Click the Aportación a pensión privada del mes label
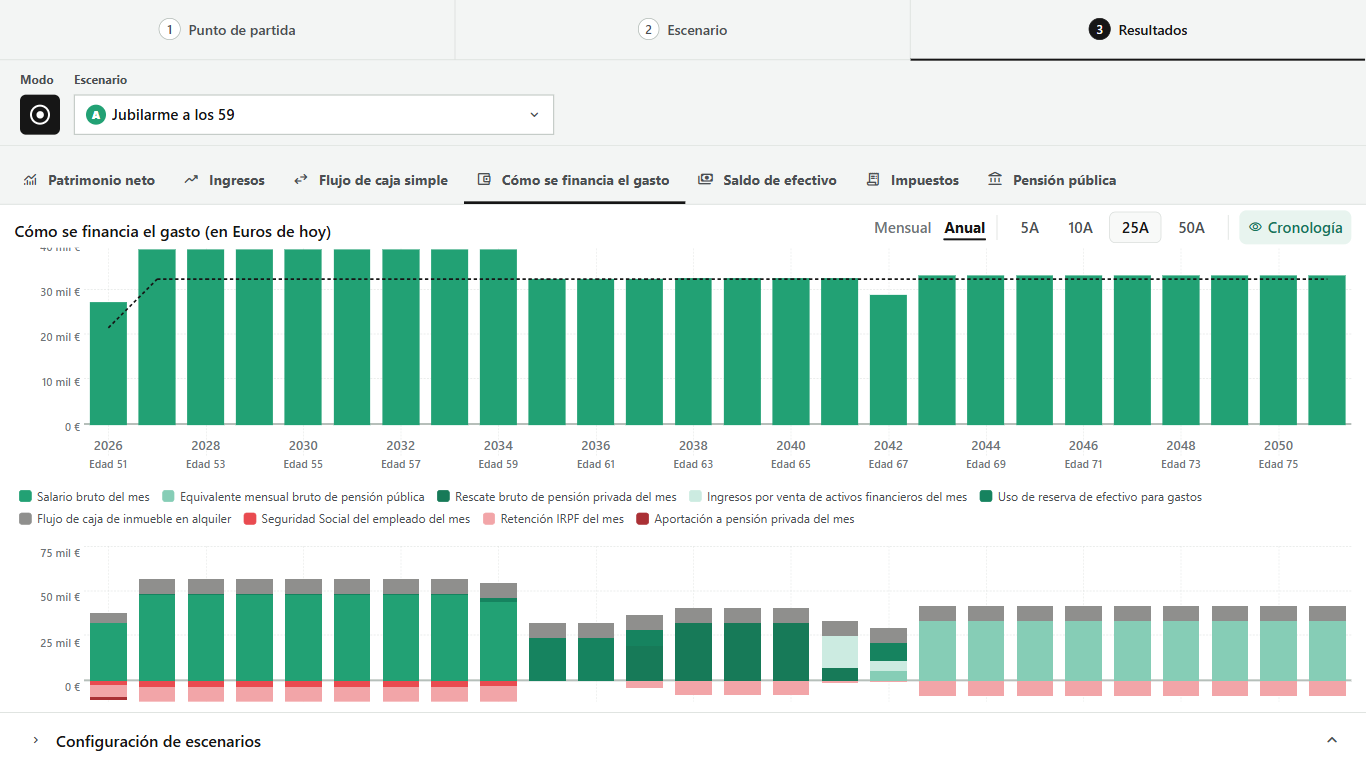Image resolution: width=1366 pixels, height=768 pixels. (754, 519)
